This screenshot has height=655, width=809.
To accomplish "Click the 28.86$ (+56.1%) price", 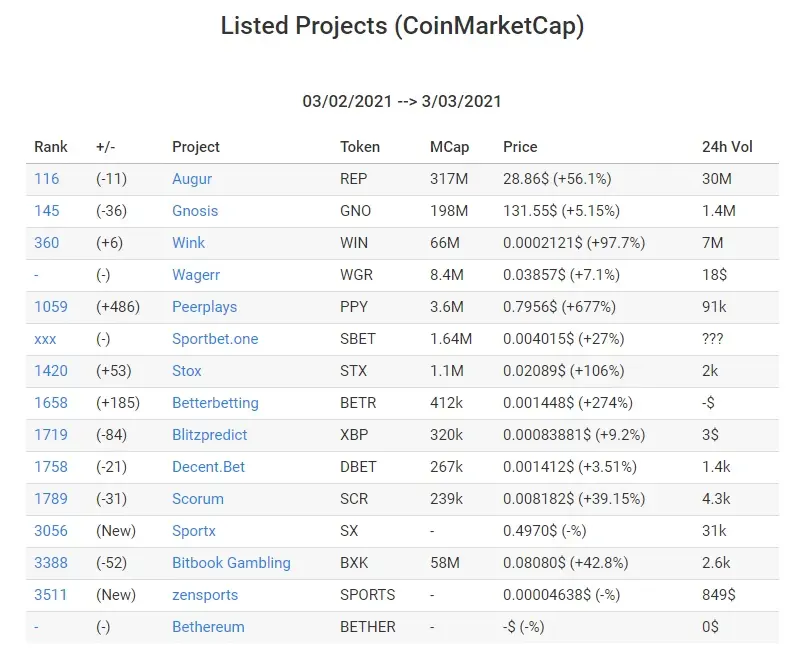I will [557, 179].
